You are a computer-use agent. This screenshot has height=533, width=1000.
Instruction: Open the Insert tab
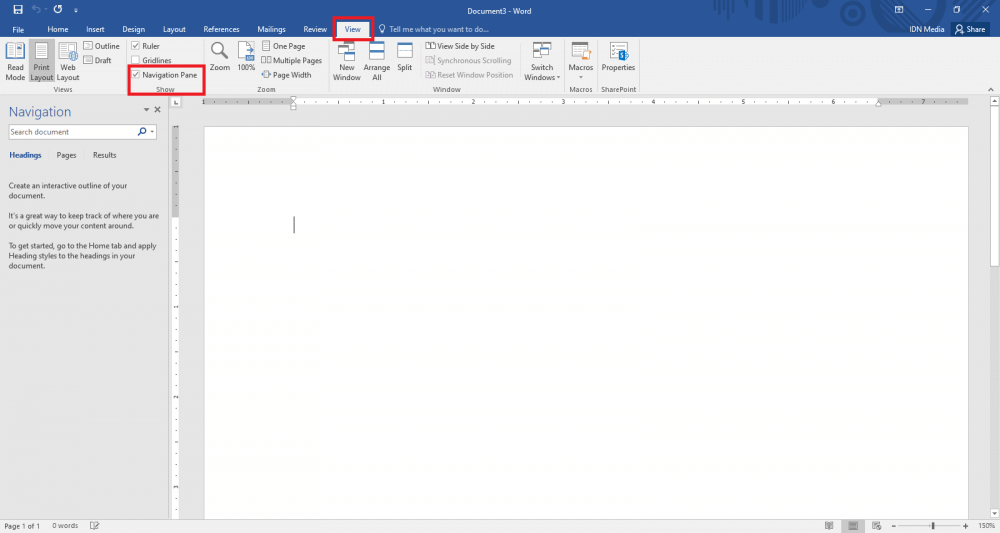pos(95,29)
